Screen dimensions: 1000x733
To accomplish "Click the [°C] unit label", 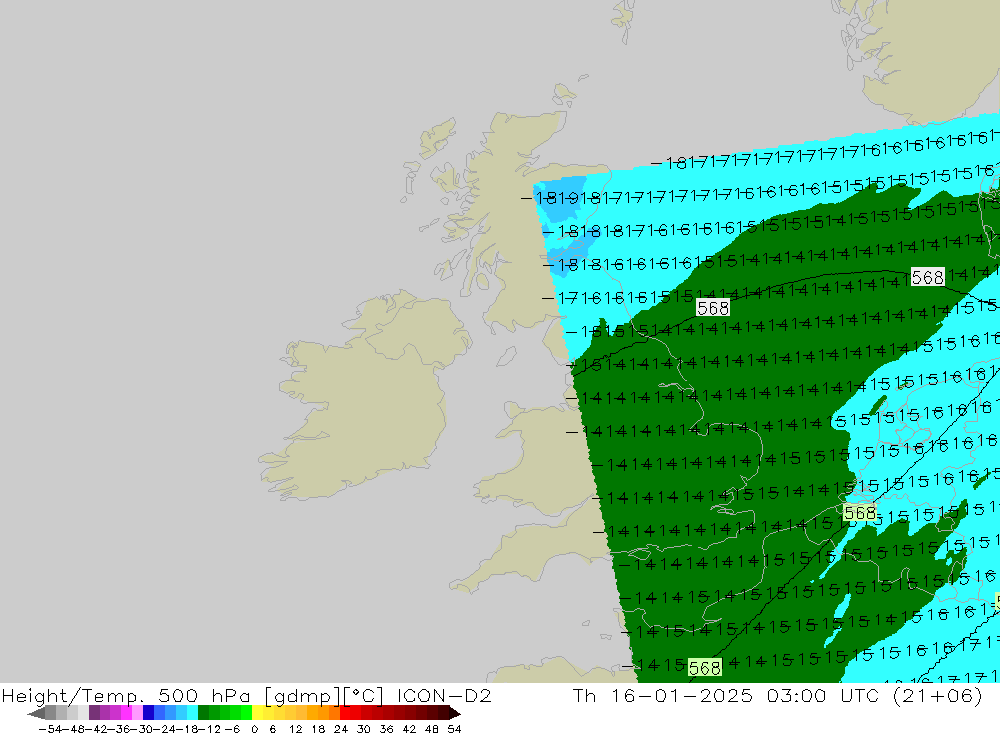I will point(364,696).
